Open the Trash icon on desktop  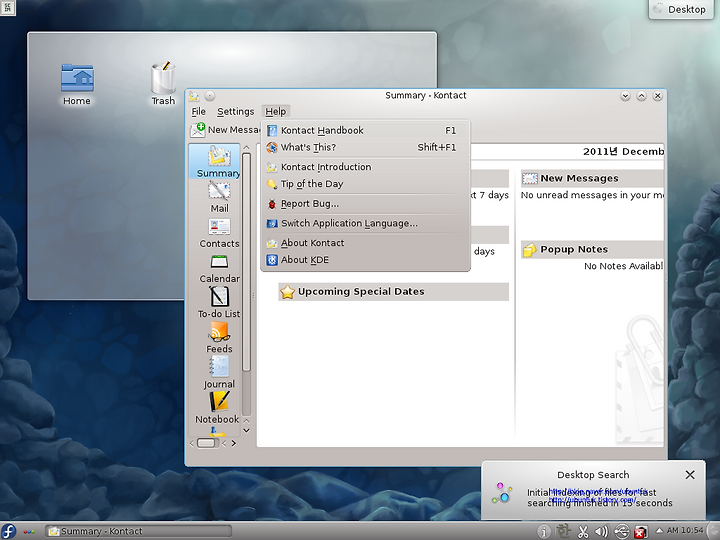[163, 84]
